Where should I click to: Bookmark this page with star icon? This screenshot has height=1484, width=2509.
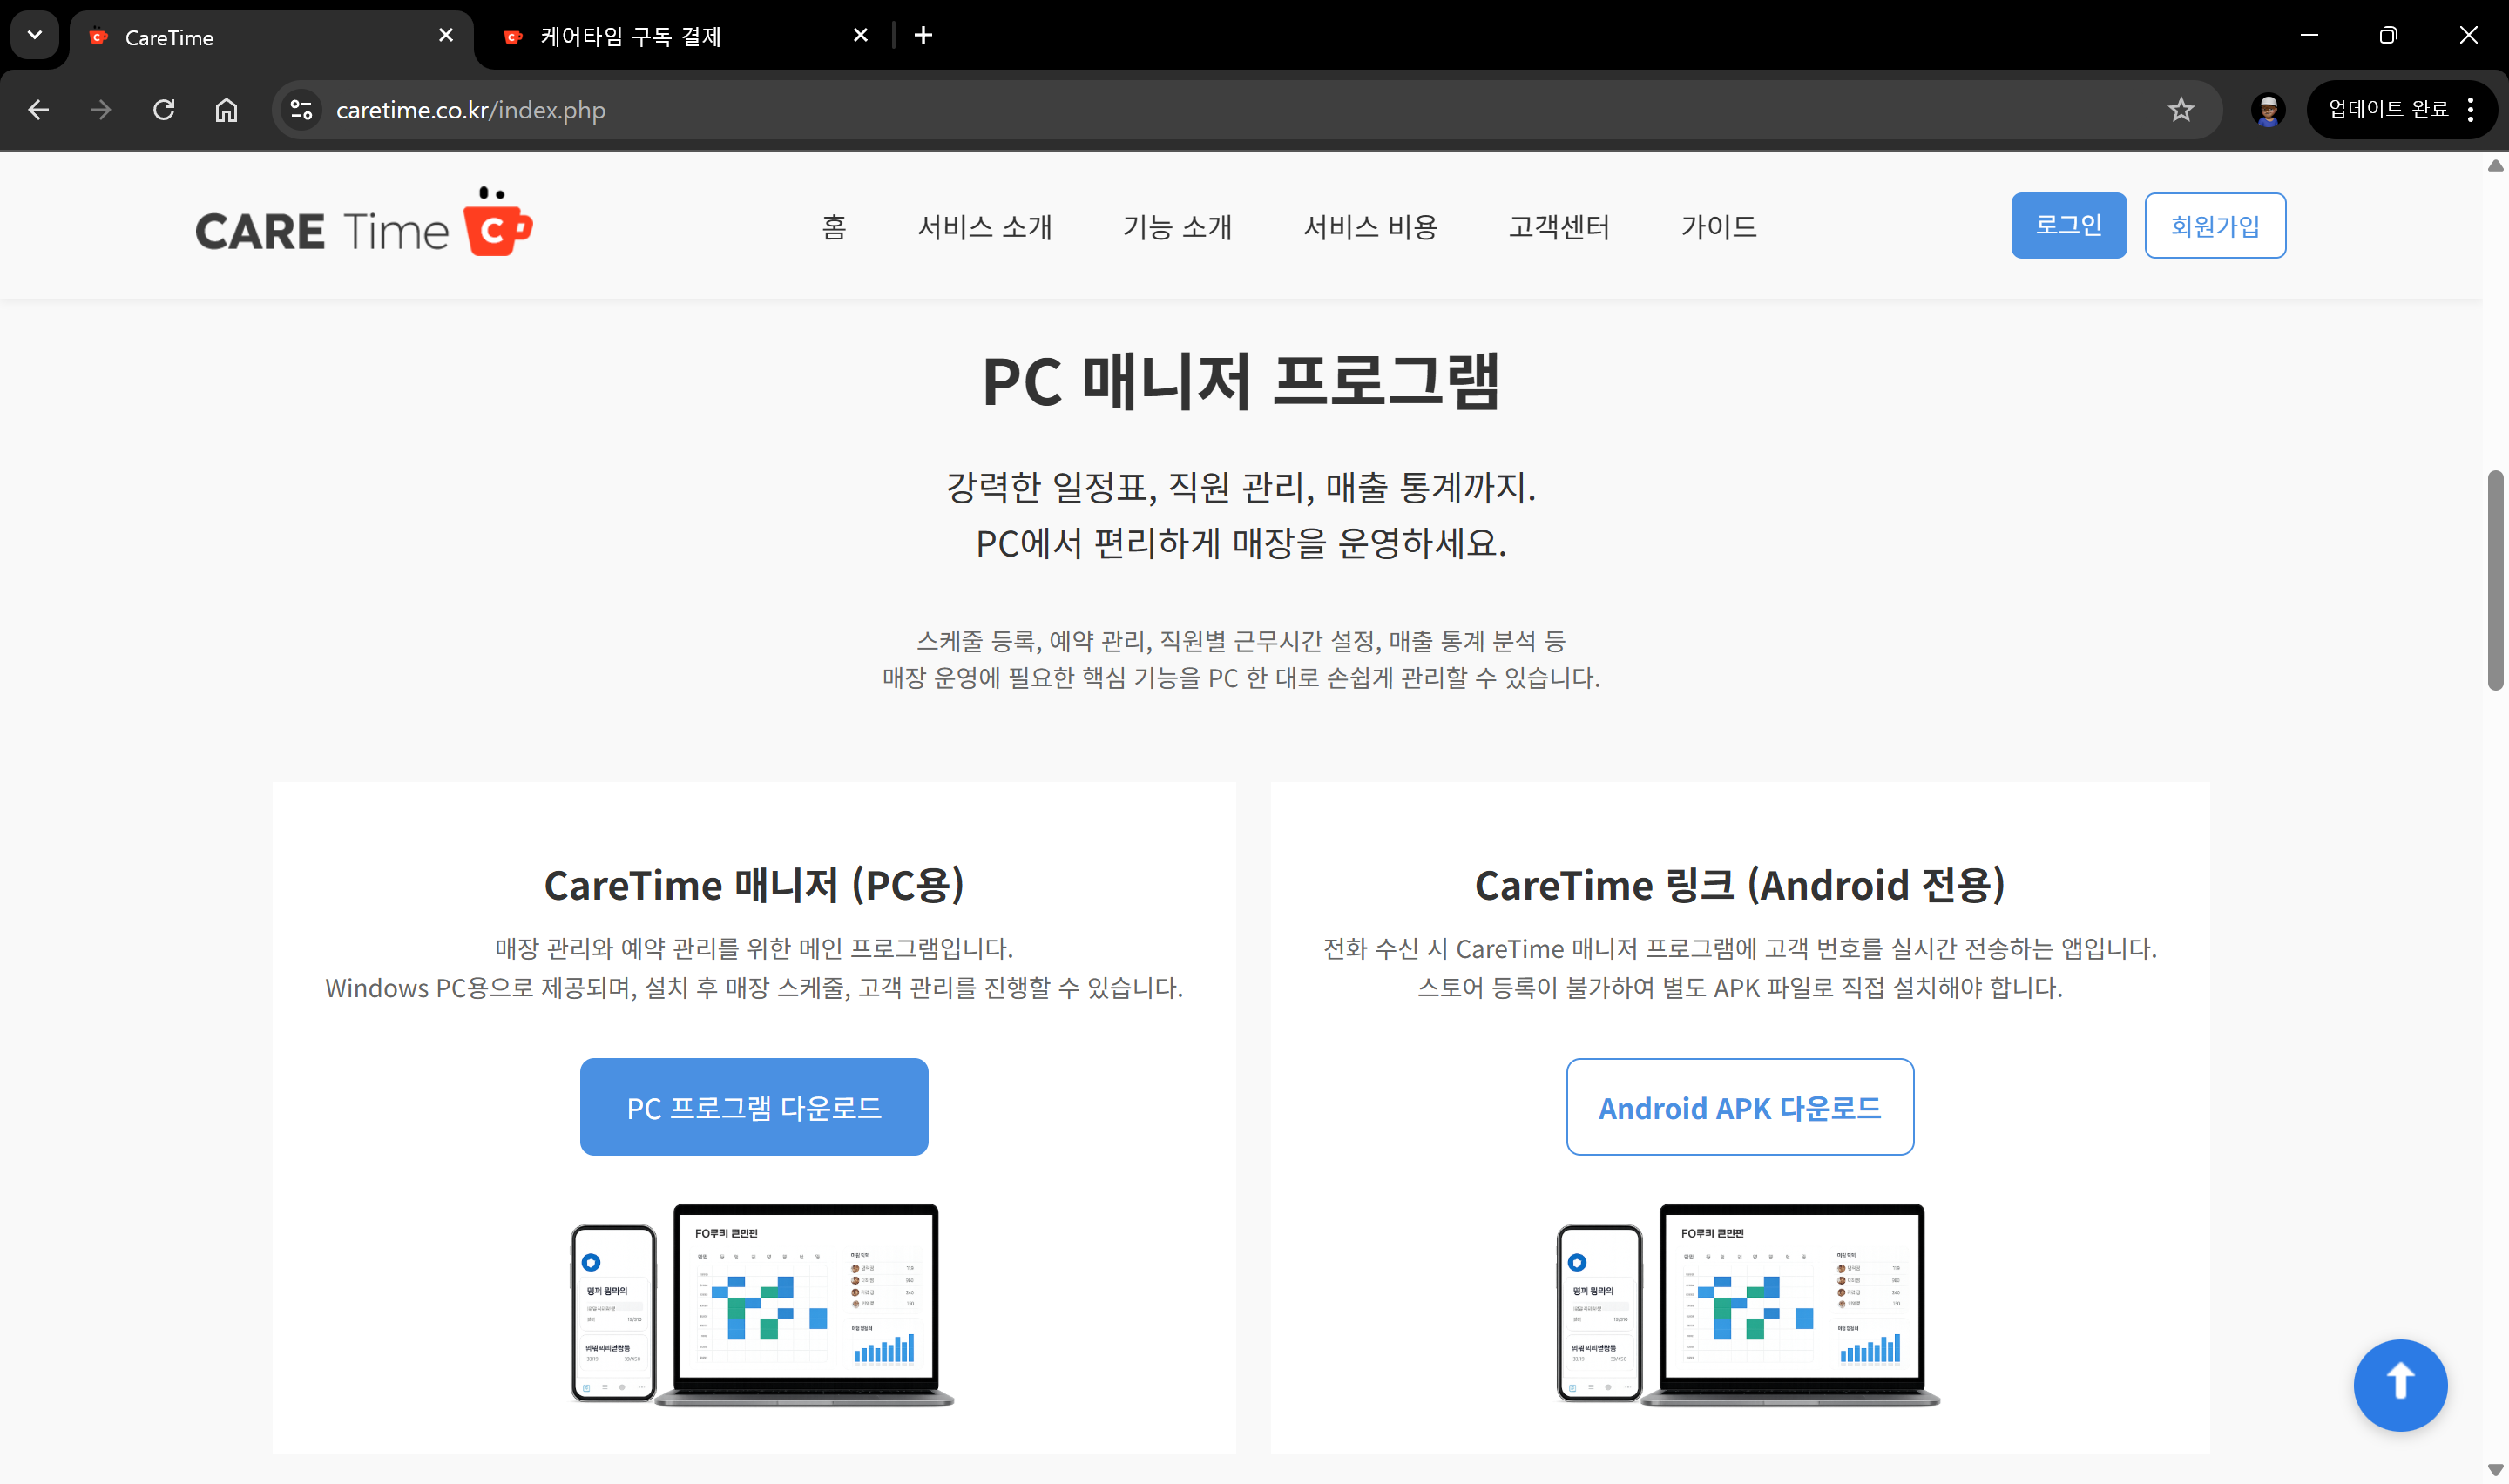(x=2181, y=110)
